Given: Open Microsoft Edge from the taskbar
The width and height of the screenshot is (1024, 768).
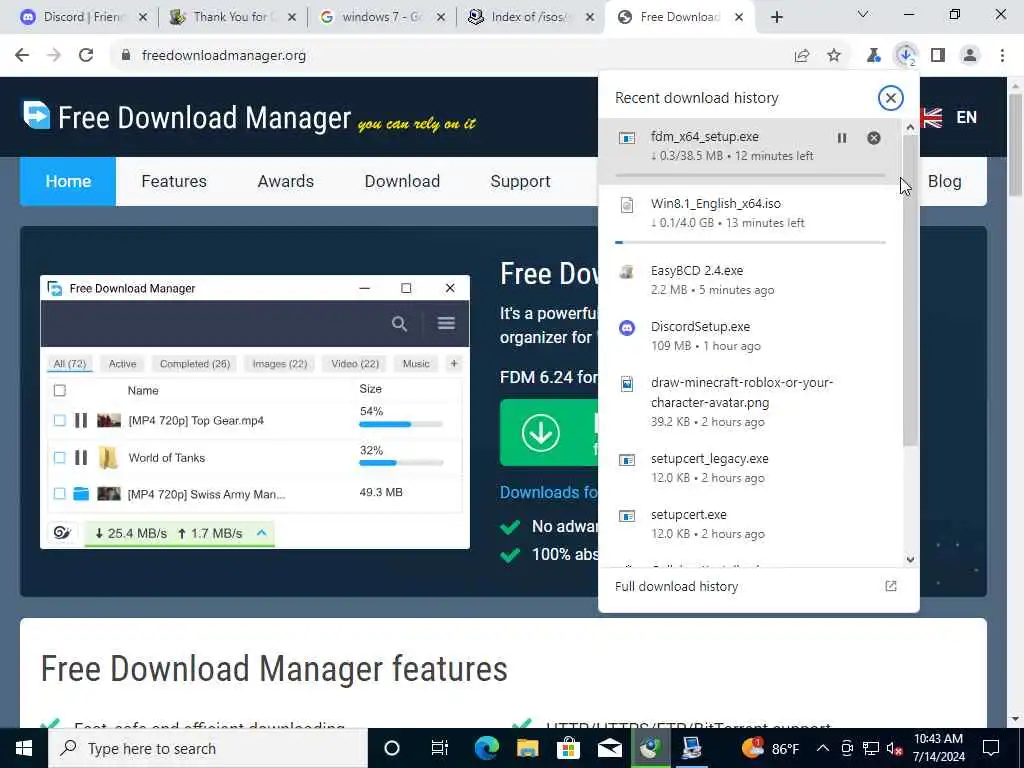Looking at the screenshot, I should (x=487, y=748).
